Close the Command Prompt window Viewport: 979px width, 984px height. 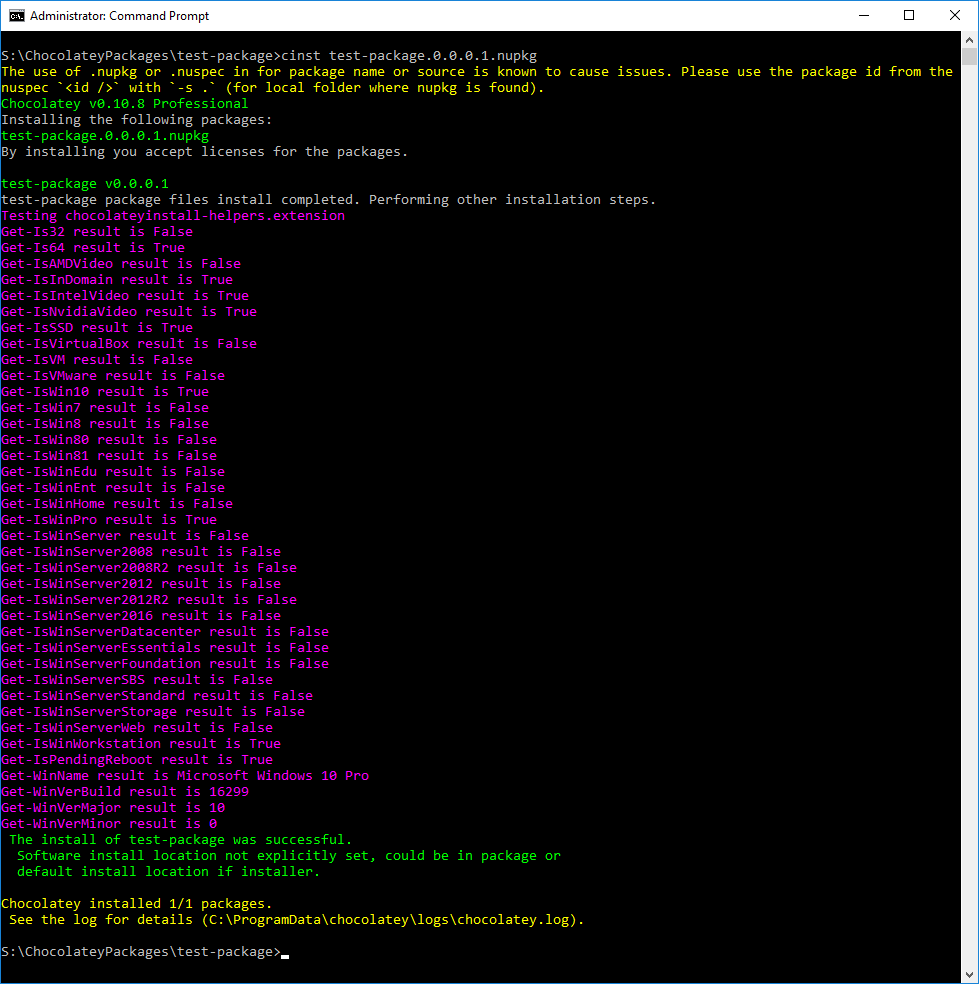pyautogui.click(x=955, y=16)
